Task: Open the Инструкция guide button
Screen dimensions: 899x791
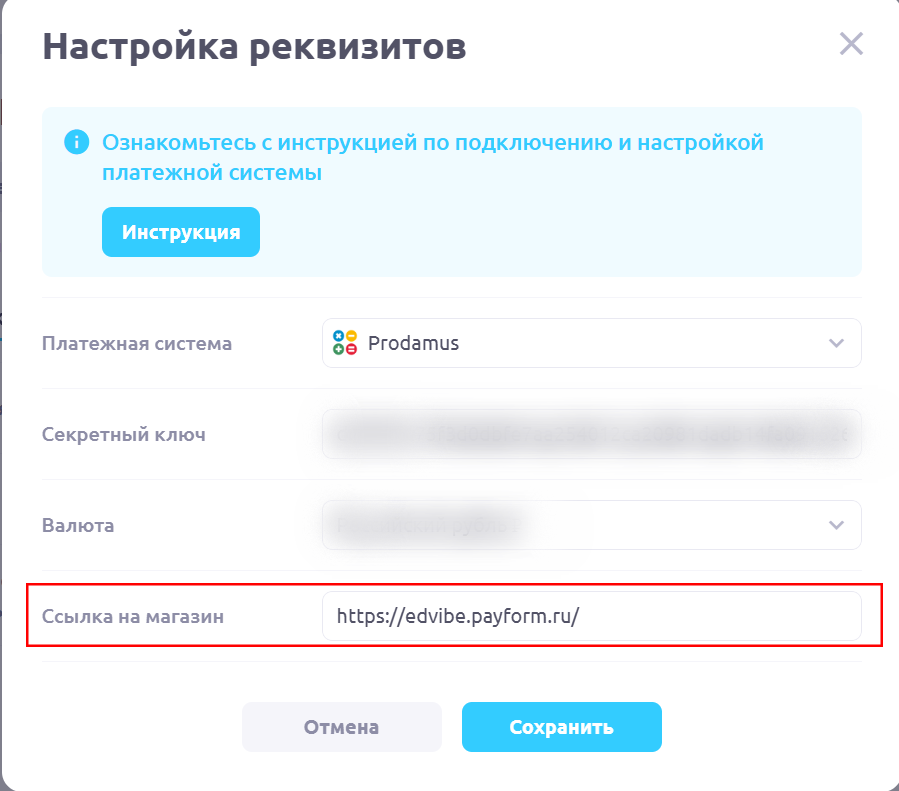Action: (181, 232)
